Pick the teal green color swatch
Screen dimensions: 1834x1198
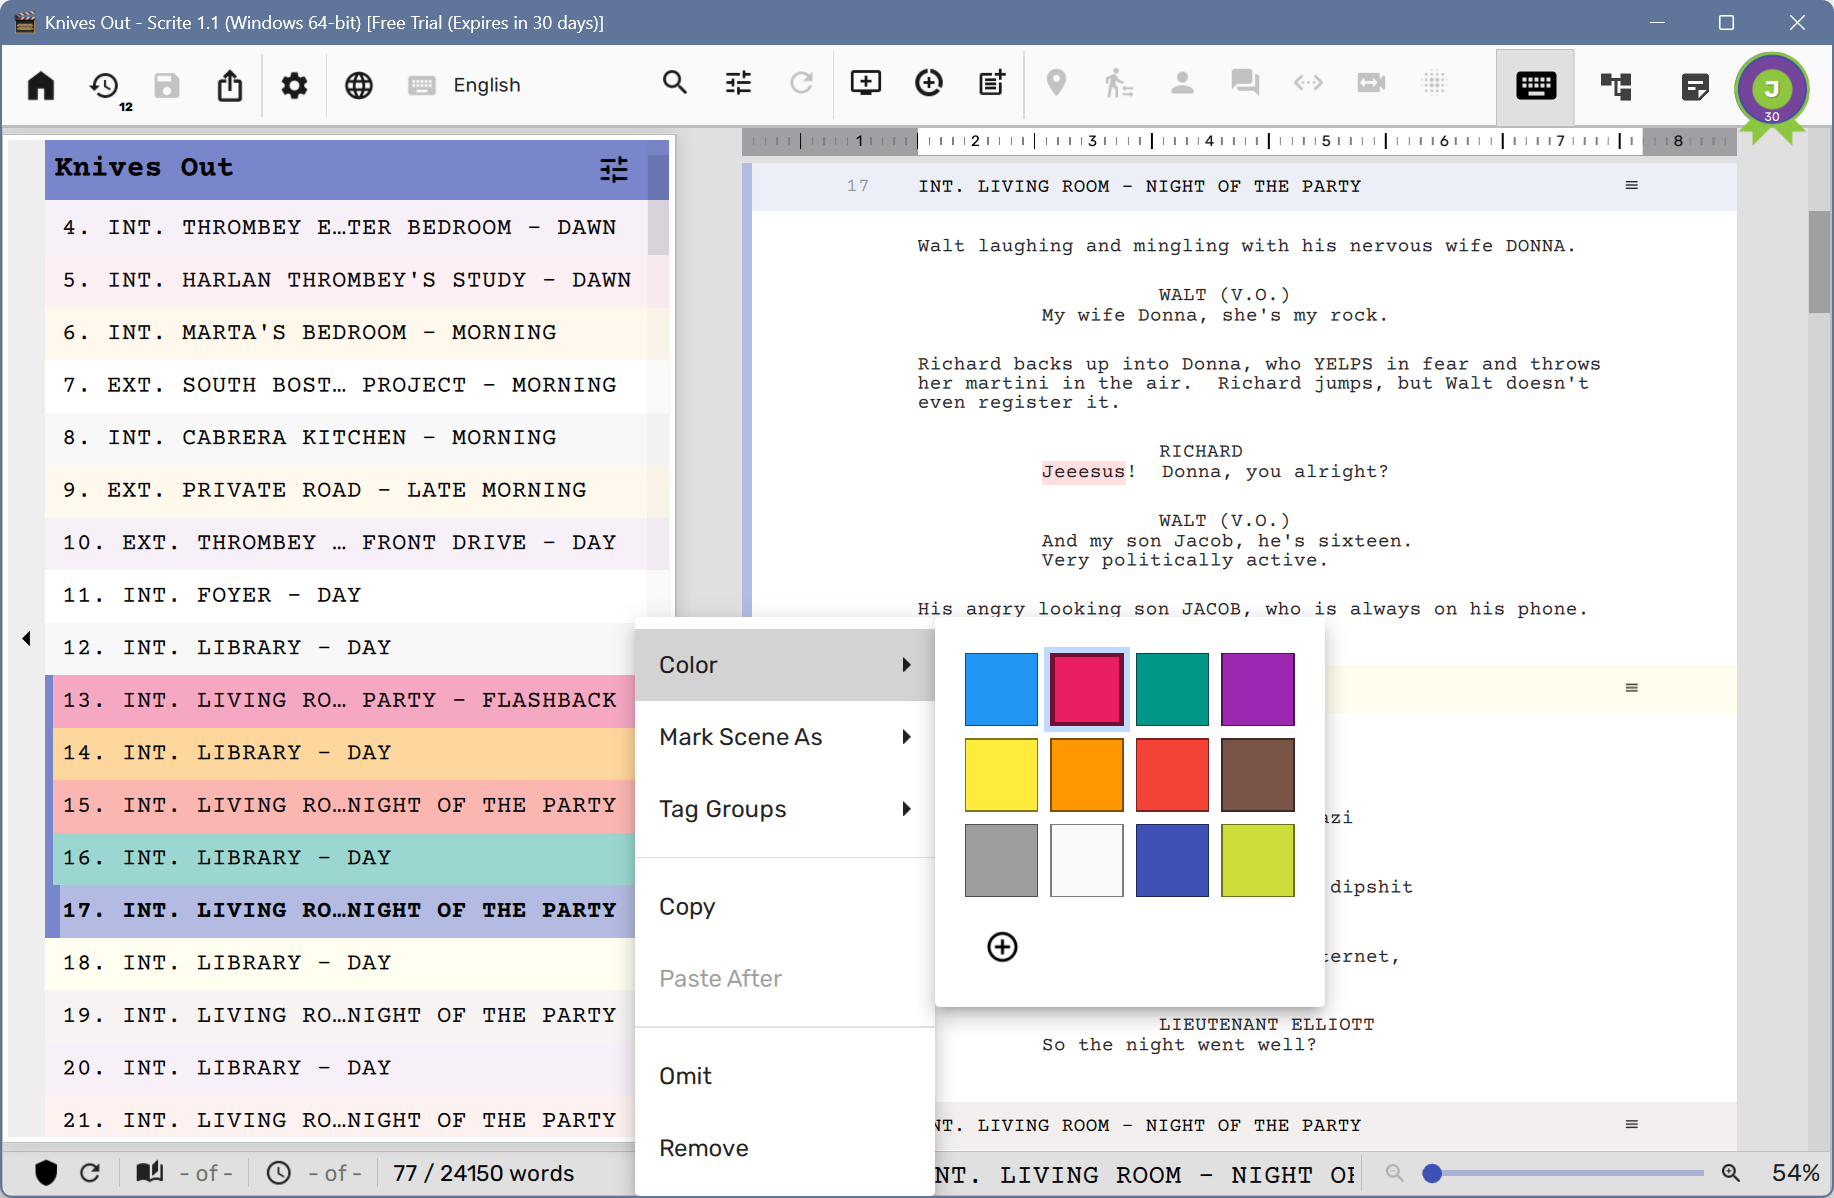point(1172,689)
